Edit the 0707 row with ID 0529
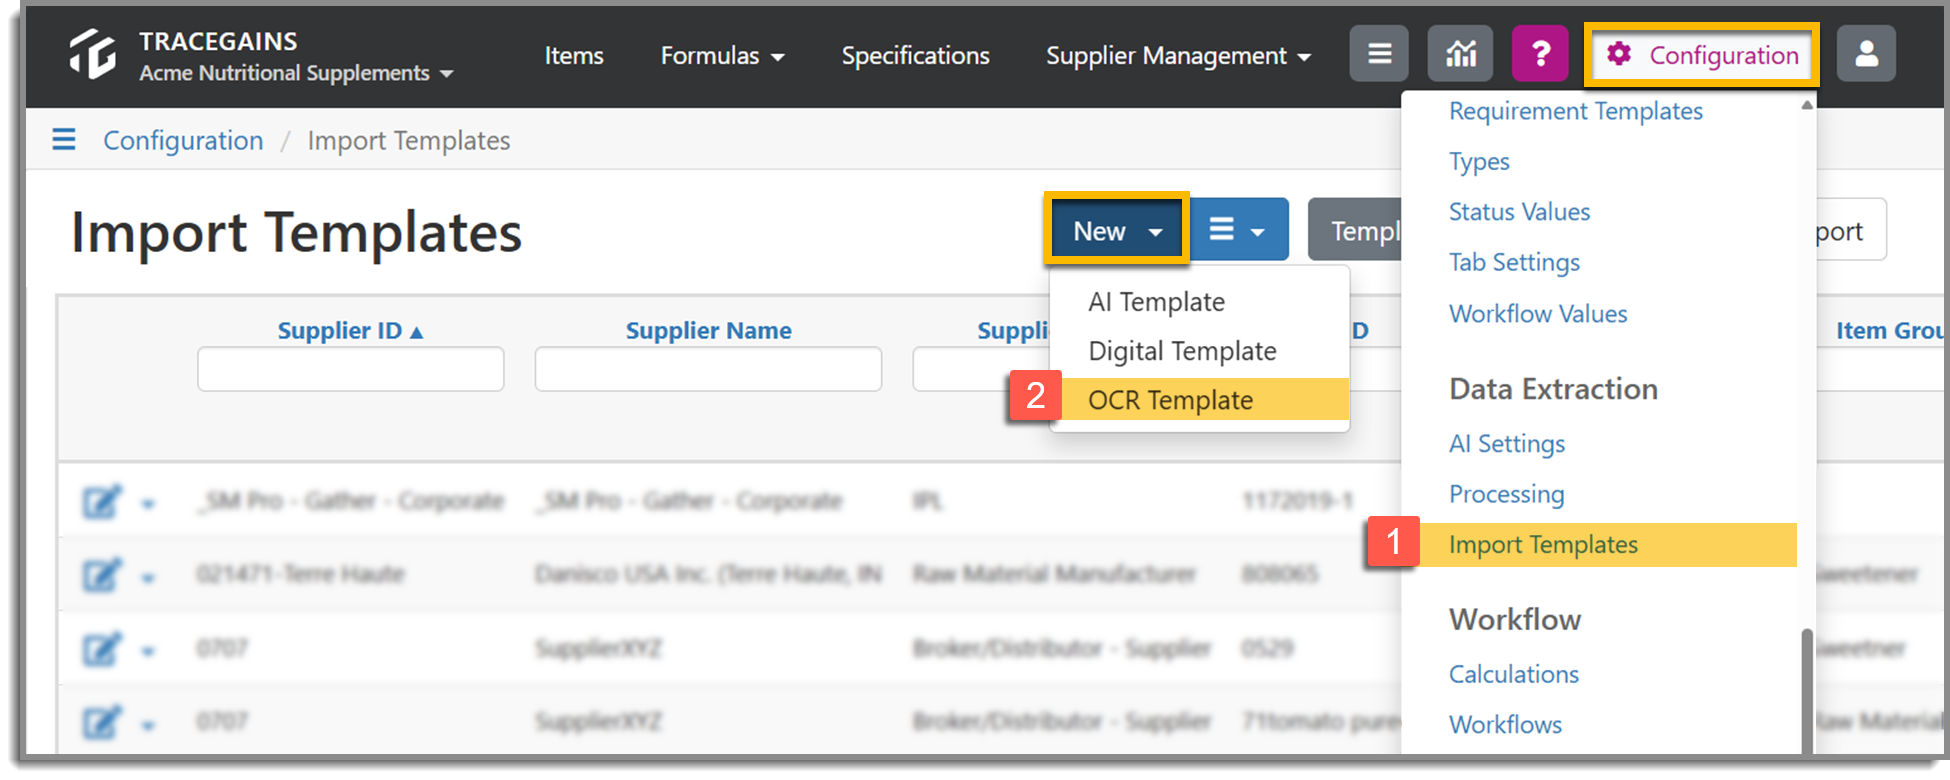The height and width of the screenshot is (780, 1950). click(x=102, y=649)
